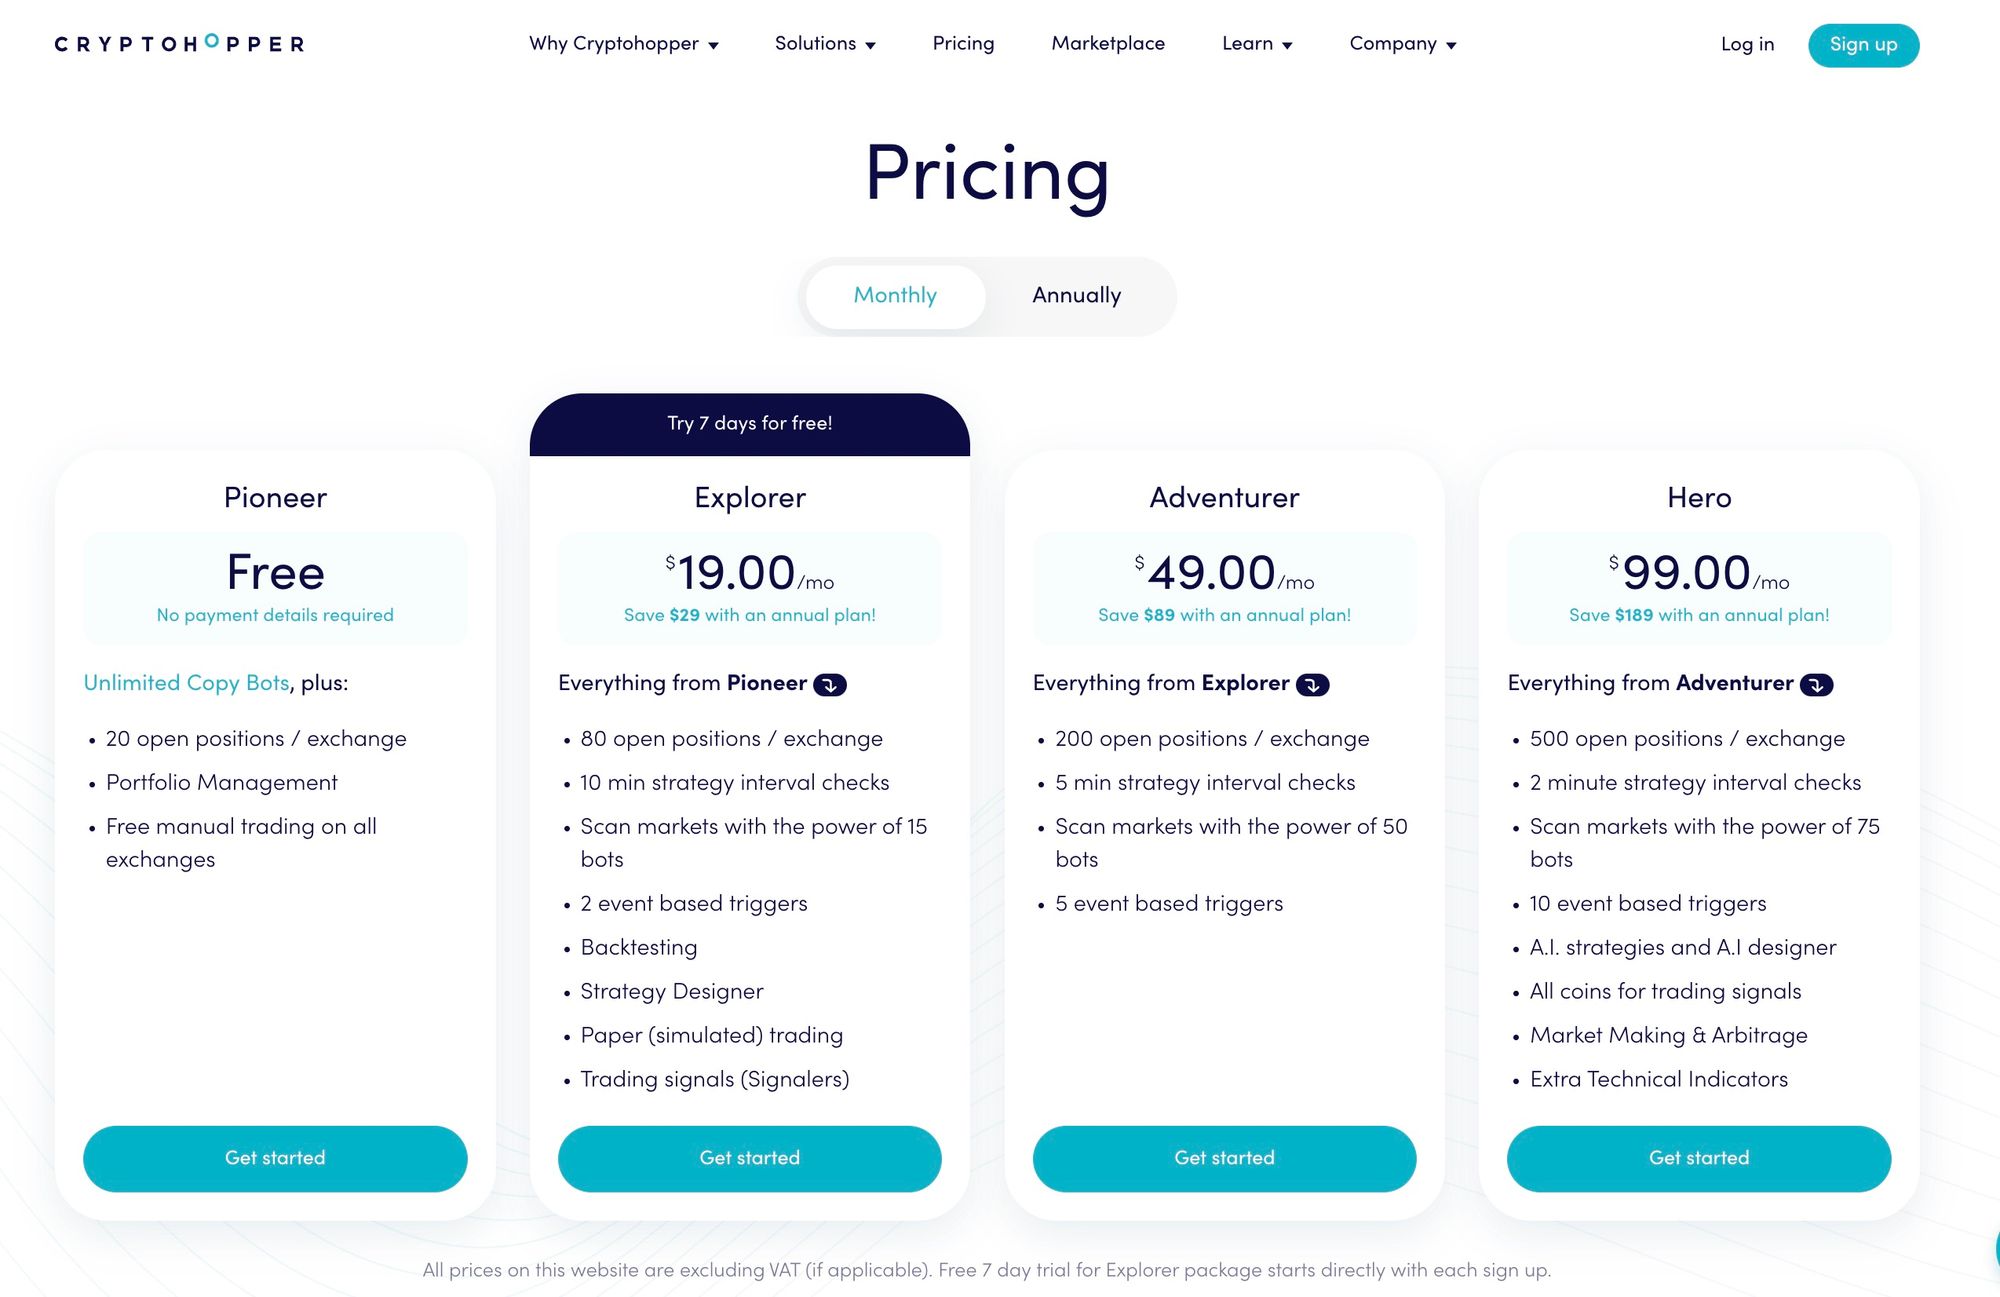Image resolution: width=2000 pixels, height=1297 pixels.
Task: Click Get started for Explorer plan
Action: click(x=749, y=1159)
